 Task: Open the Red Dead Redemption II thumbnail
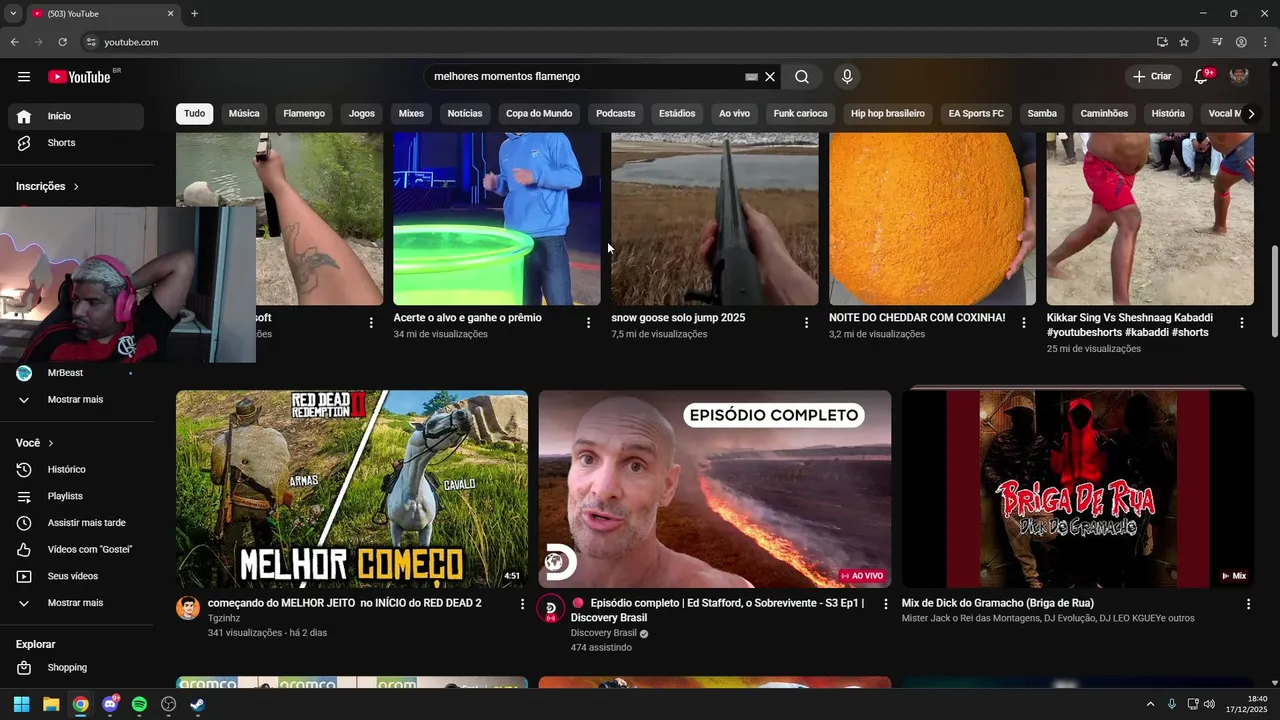352,489
